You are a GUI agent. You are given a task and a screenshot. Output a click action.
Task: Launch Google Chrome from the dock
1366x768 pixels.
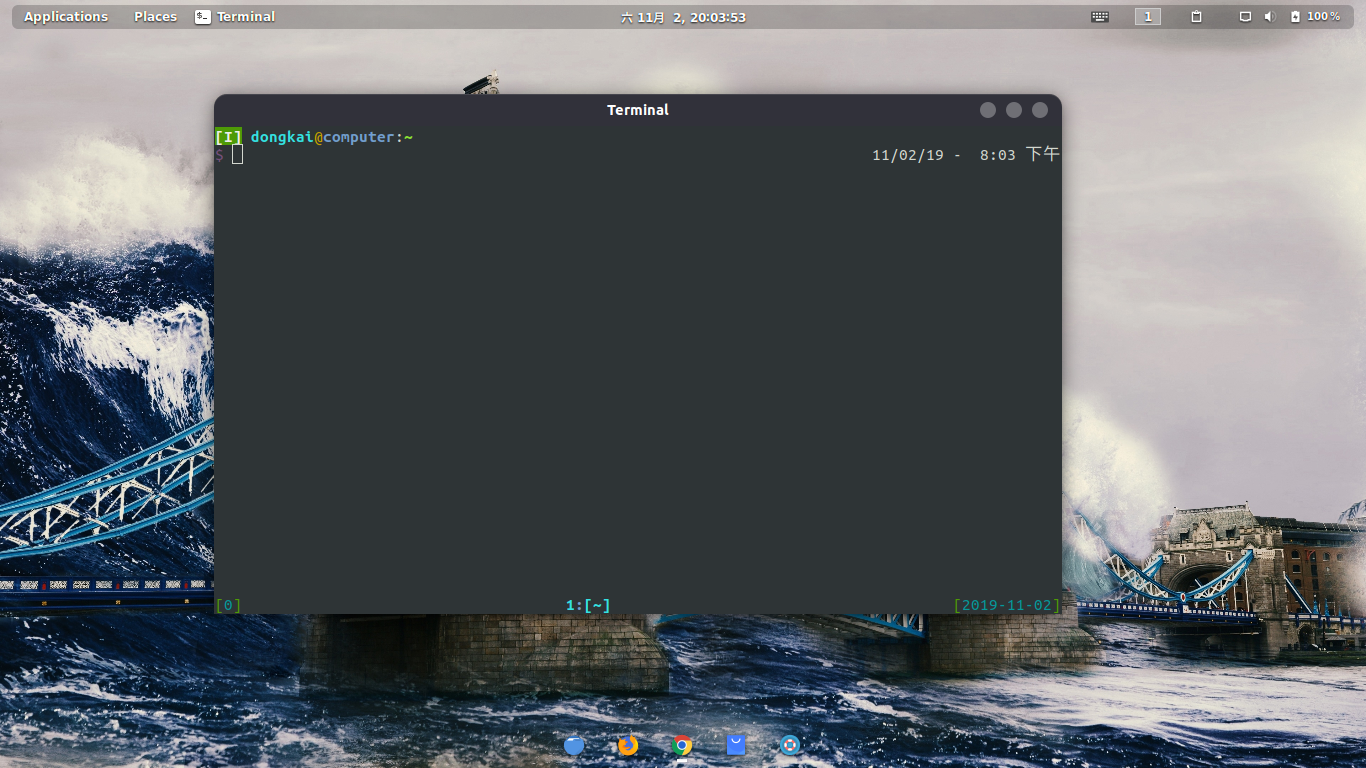(682, 745)
